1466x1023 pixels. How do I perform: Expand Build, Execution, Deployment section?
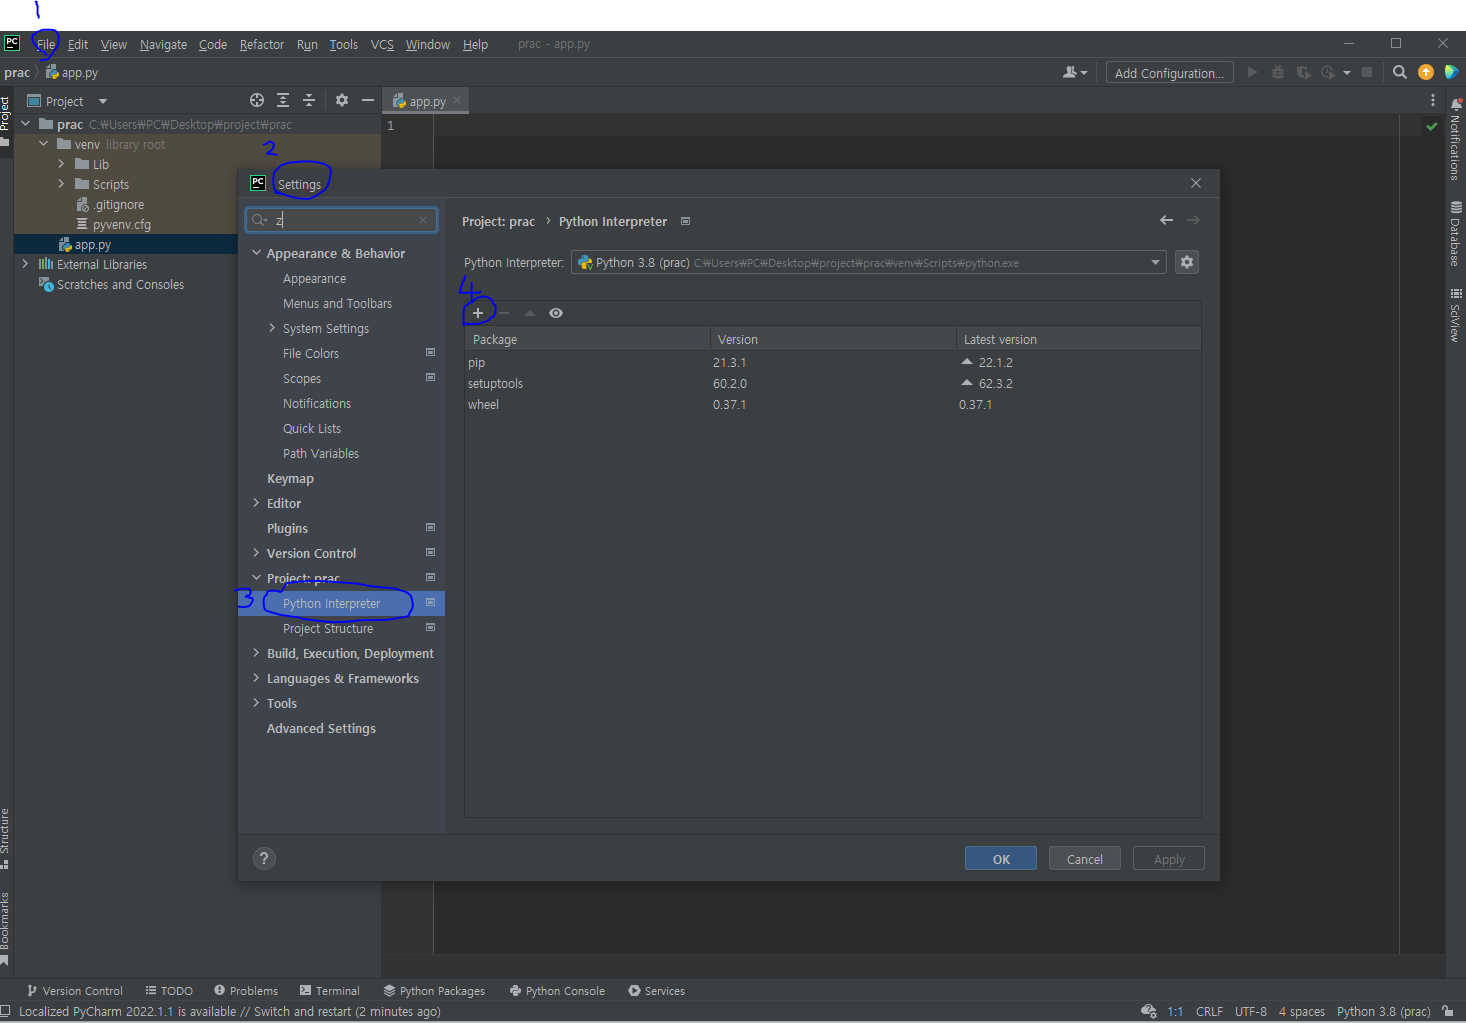pyautogui.click(x=256, y=653)
